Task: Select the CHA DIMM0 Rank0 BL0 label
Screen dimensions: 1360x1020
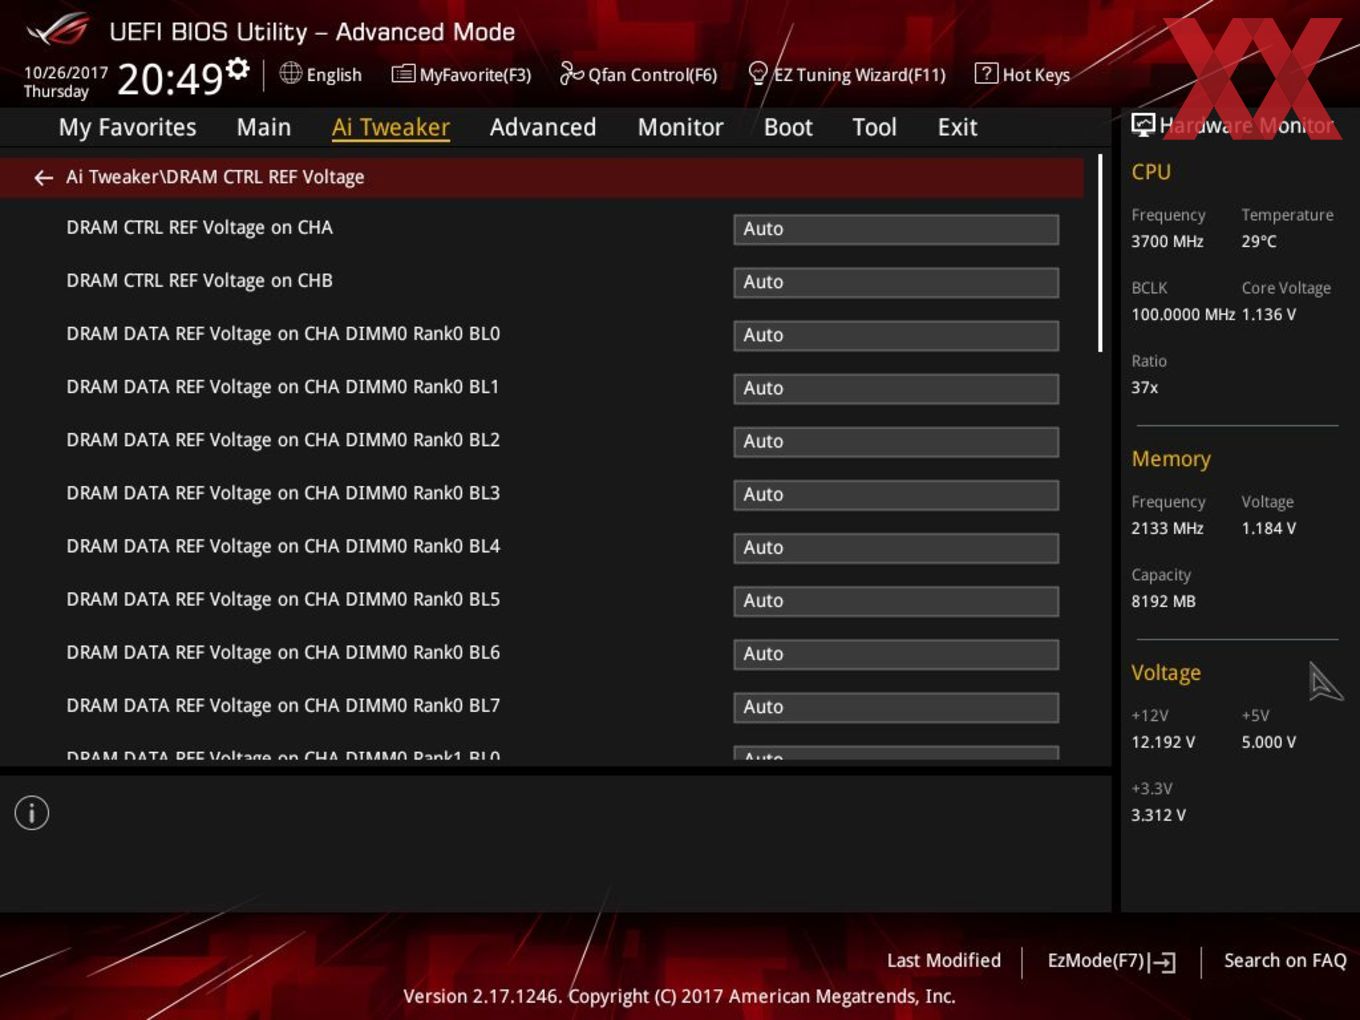Action: (283, 334)
